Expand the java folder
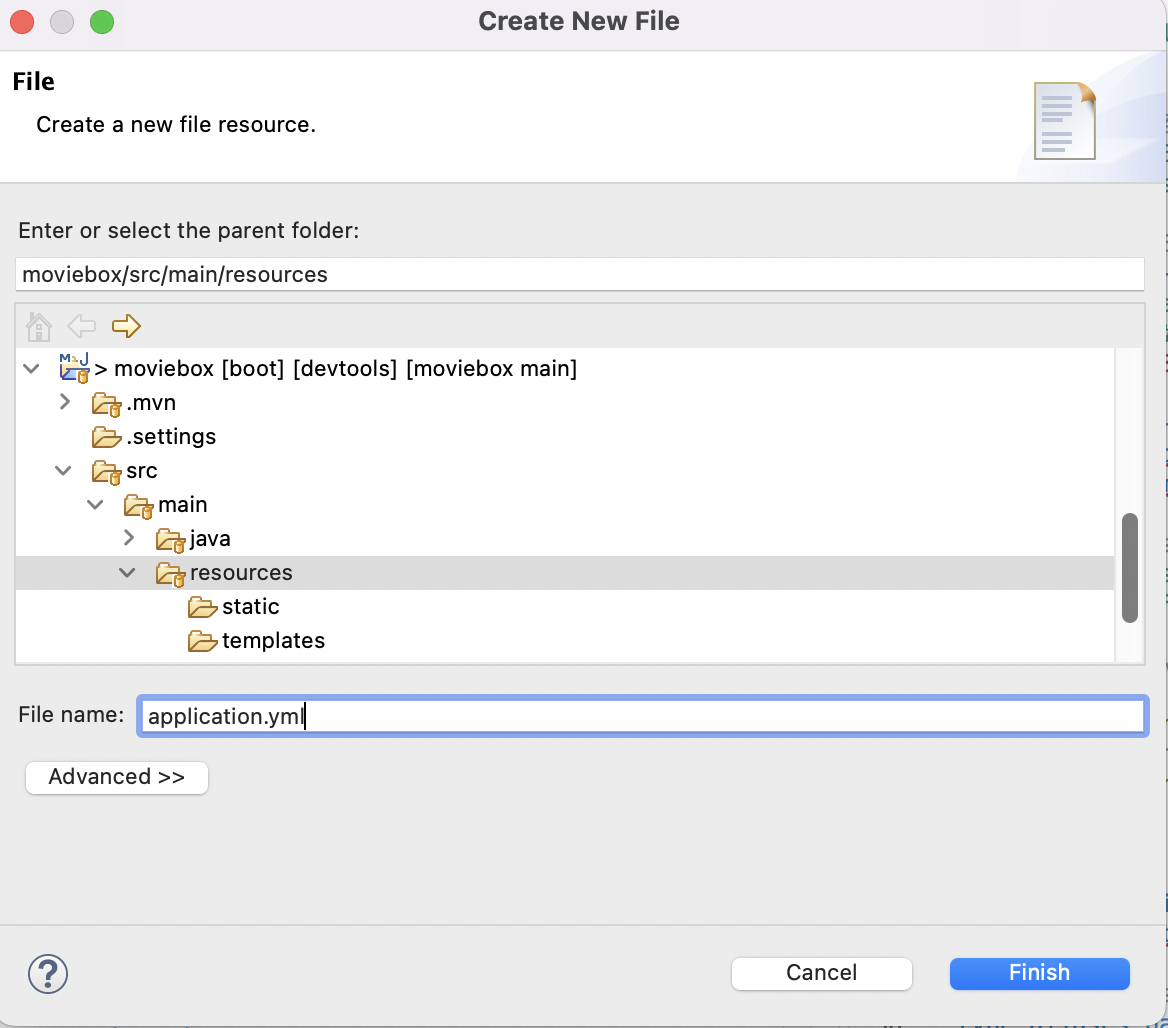Image resolution: width=1168 pixels, height=1028 pixels. click(x=128, y=538)
